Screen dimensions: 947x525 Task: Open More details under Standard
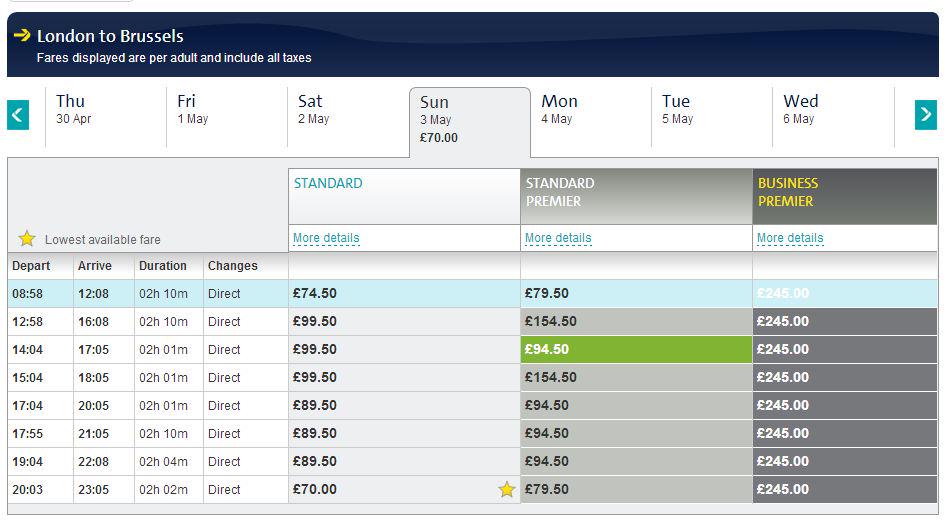[x=326, y=238]
